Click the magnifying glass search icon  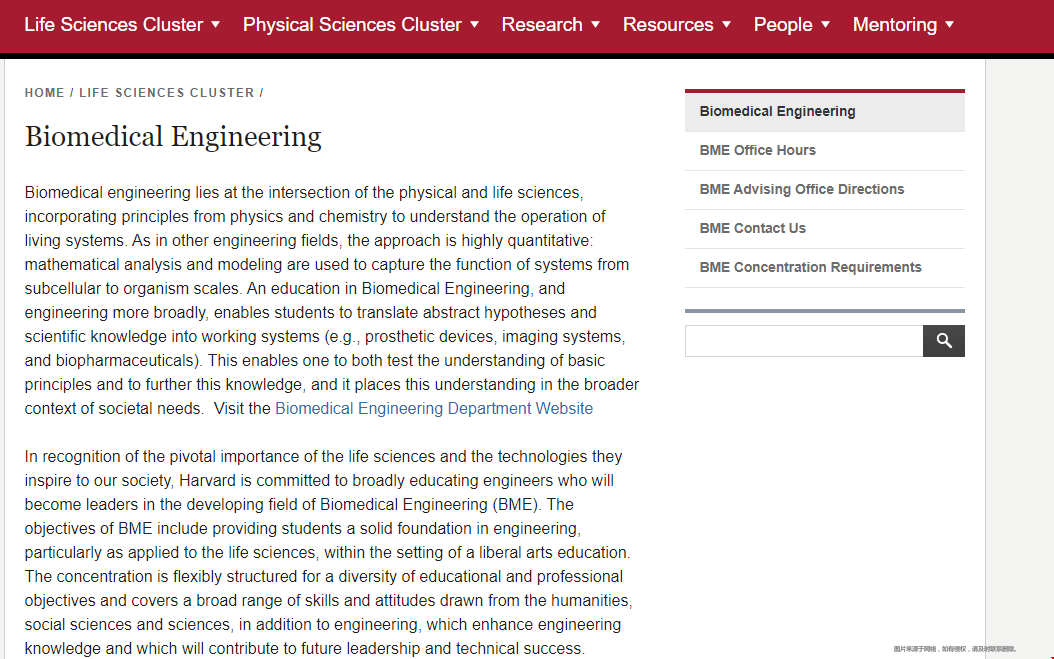click(x=943, y=341)
